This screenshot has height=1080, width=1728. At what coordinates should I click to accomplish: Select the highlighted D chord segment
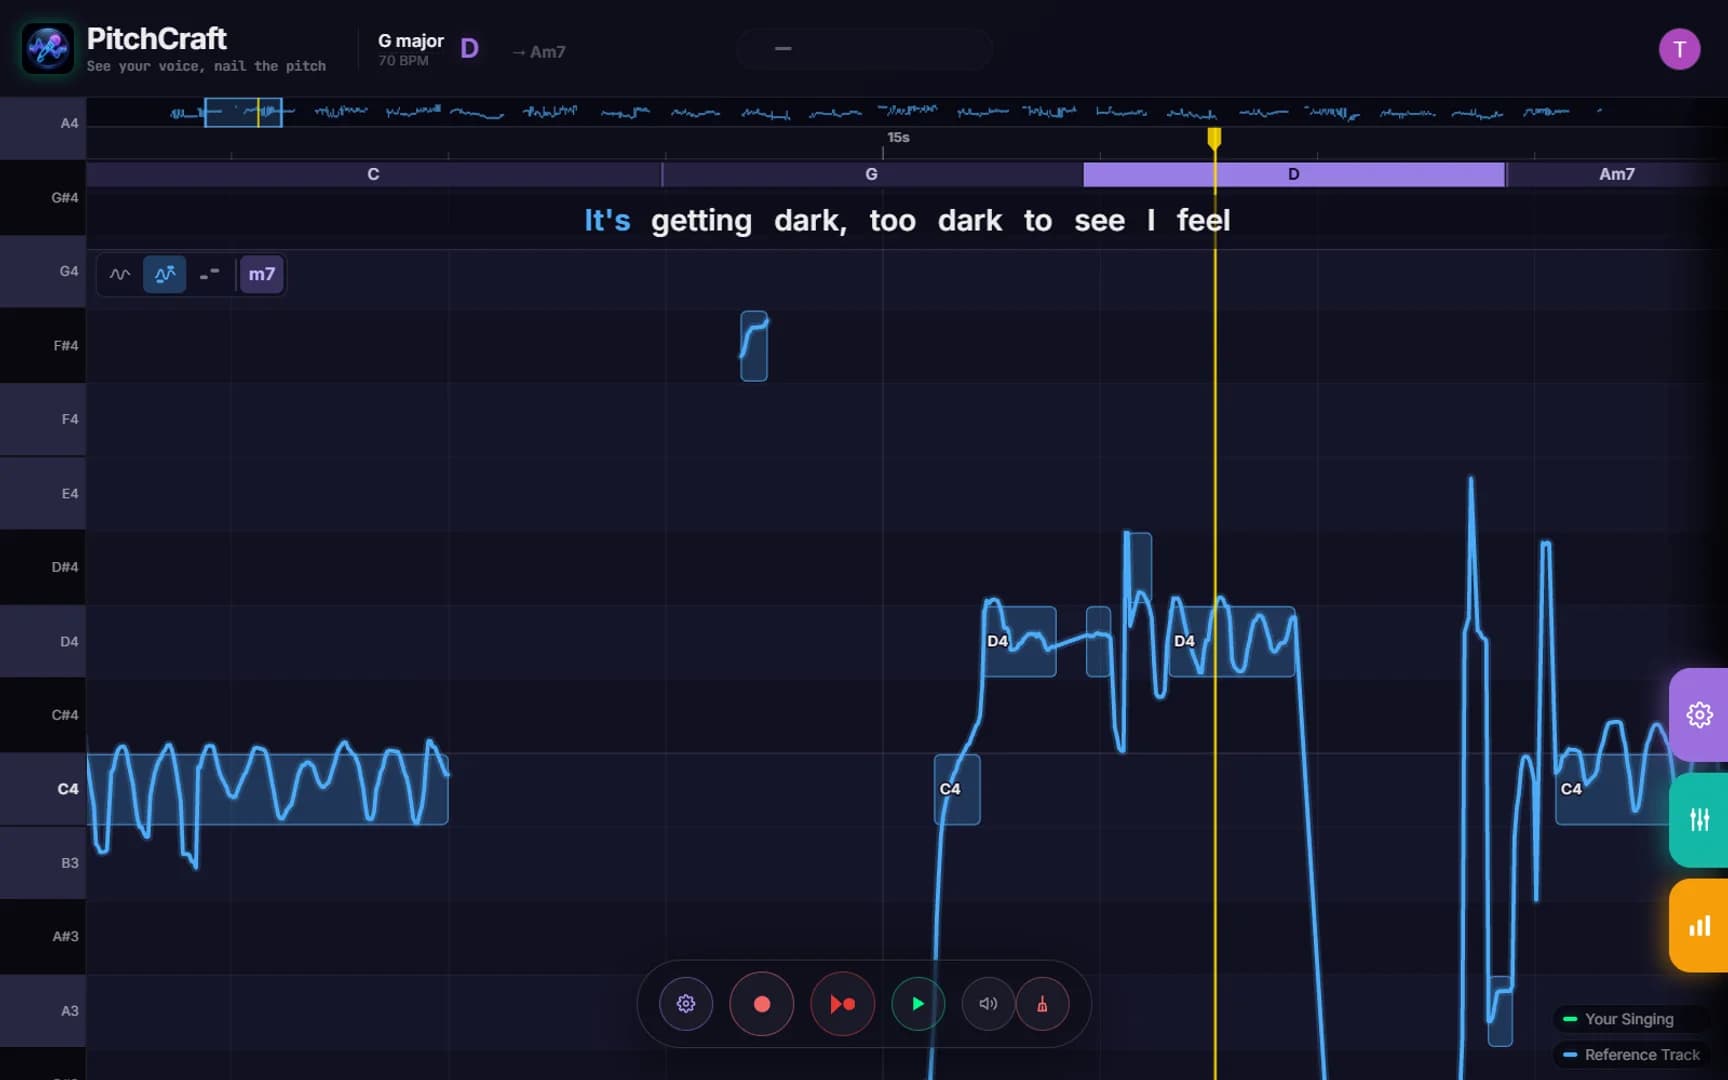[x=1294, y=174]
